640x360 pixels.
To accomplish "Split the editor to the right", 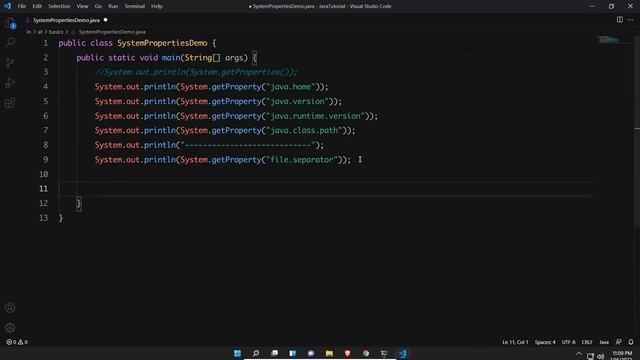I will click(x=620, y=20).
